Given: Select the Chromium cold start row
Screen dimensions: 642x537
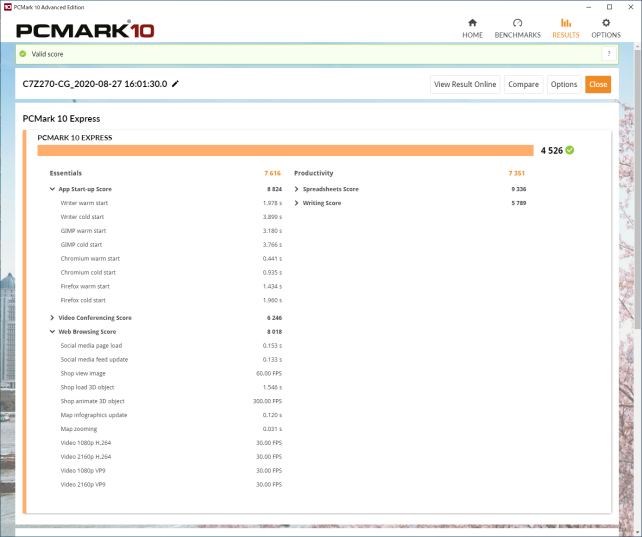Looking at the screenshot, I should 171,273.
